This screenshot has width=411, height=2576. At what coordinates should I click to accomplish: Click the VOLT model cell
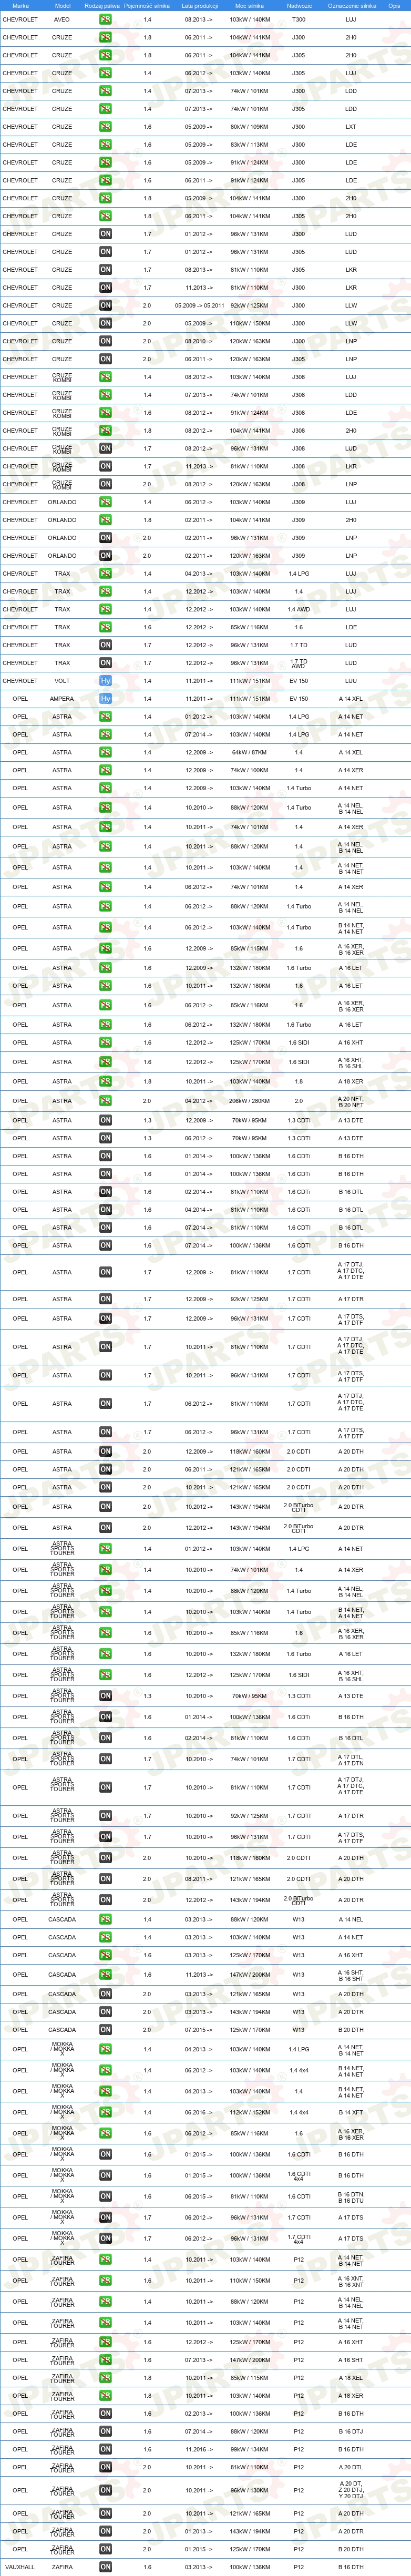(x=62, y=681)
